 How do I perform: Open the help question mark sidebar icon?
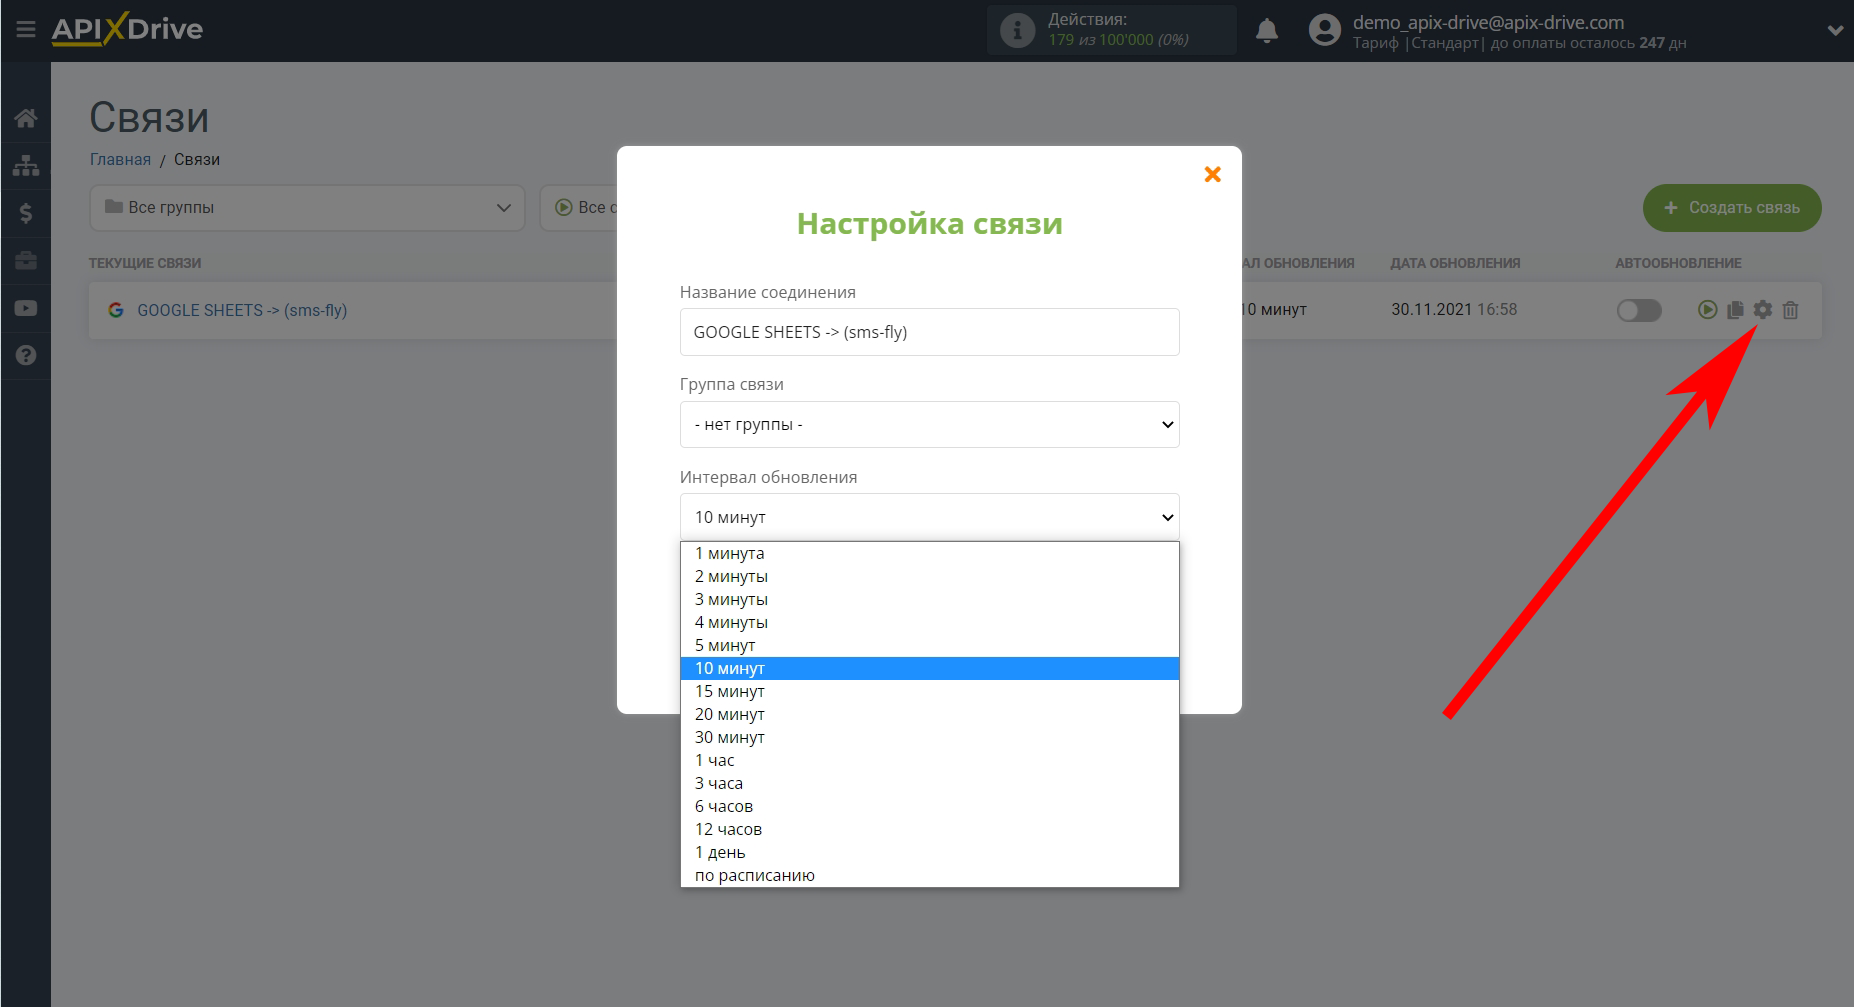[26, 355]
